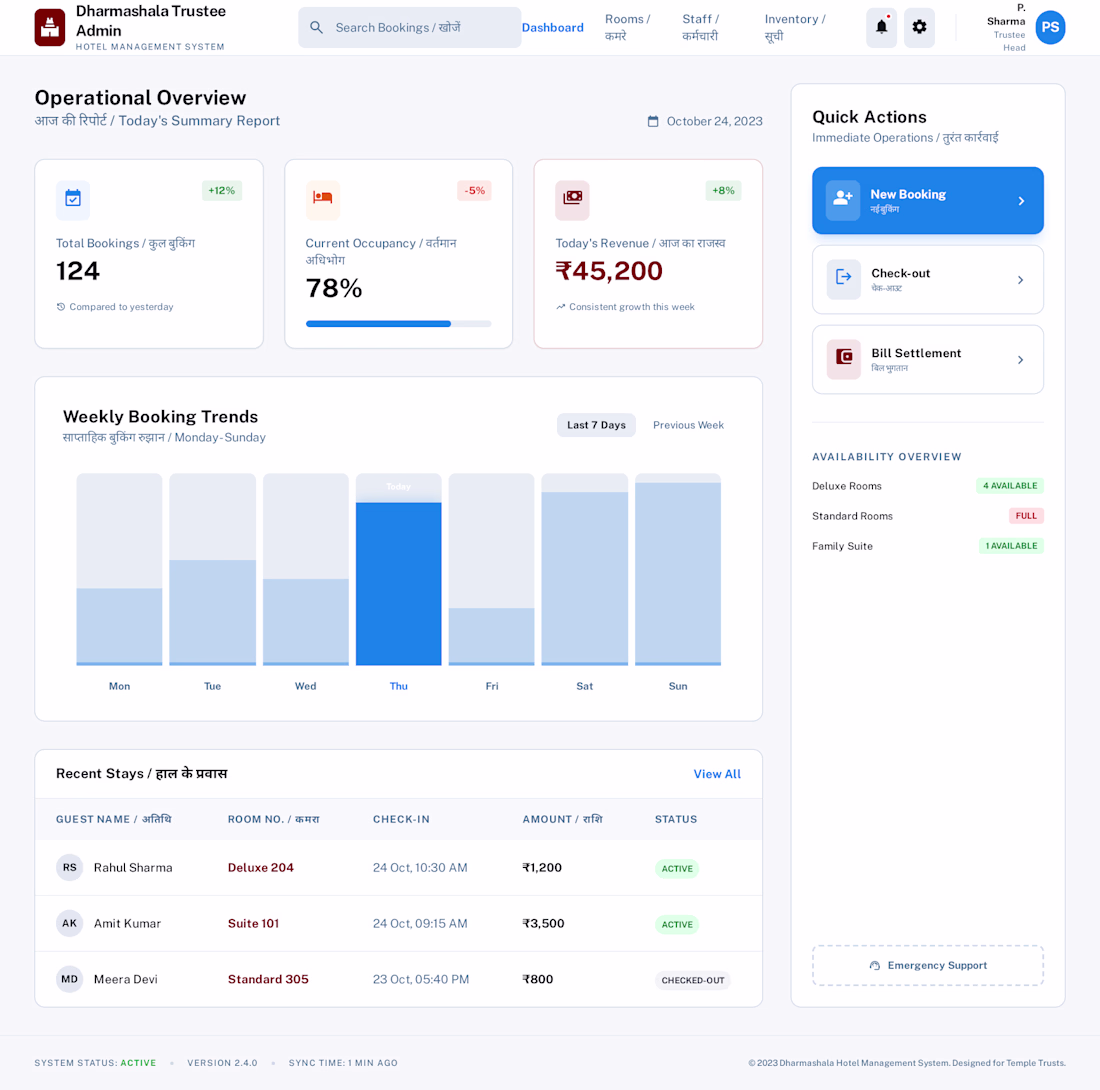
Task: Click the ₹45,200 revenue value
Action: [609, 271]
